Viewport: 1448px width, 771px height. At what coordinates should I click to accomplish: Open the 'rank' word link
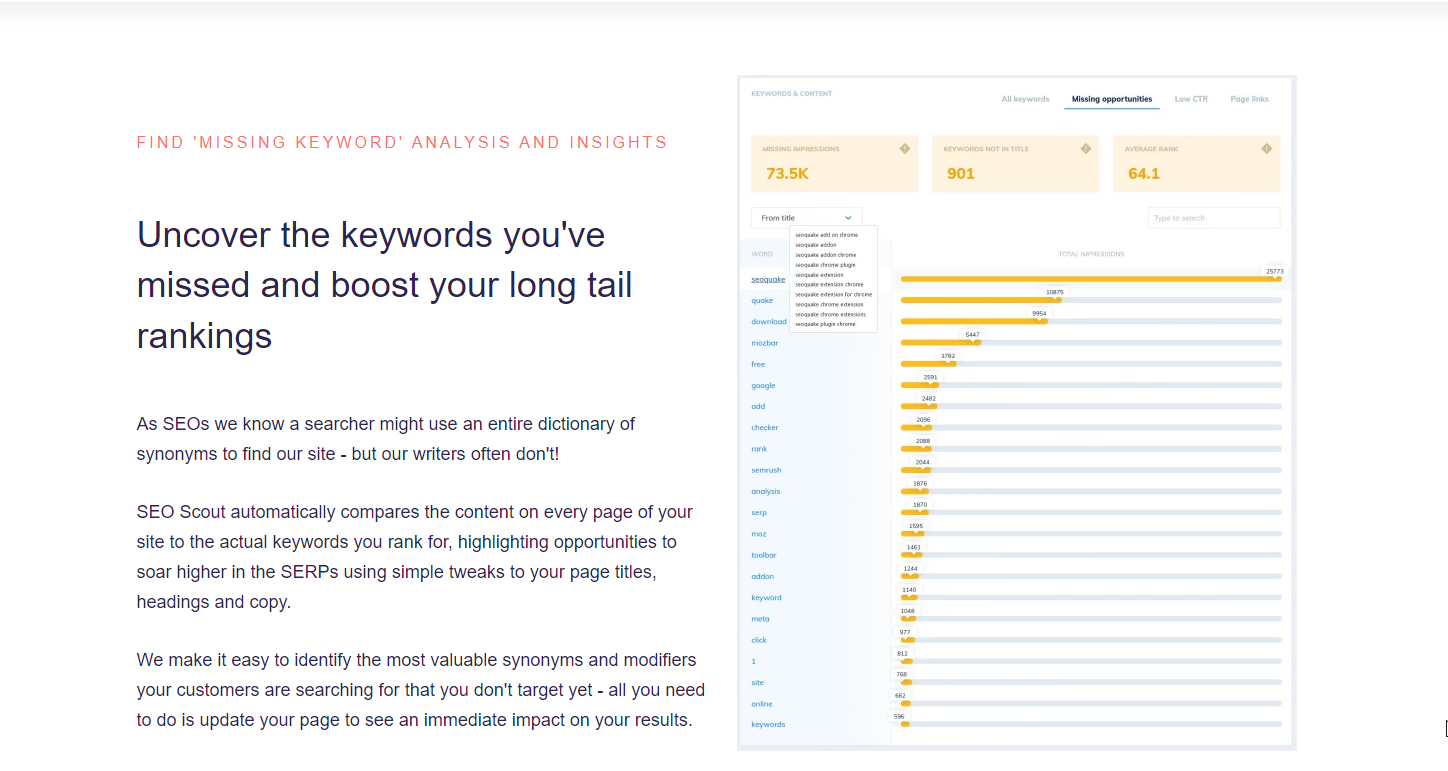click(x=759, y=449)
